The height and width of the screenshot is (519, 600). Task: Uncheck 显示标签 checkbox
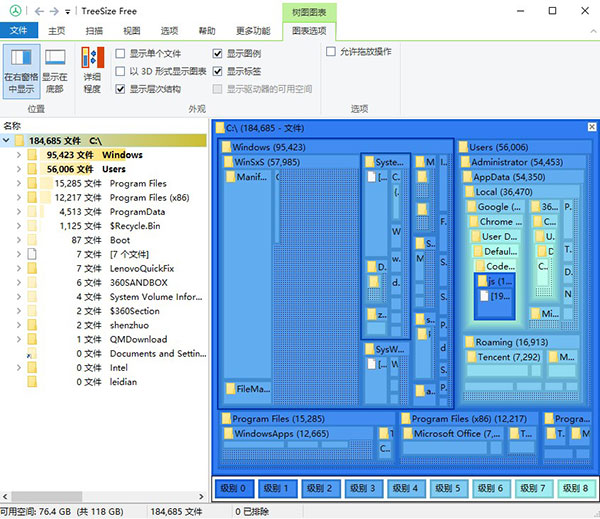(217, 71)
